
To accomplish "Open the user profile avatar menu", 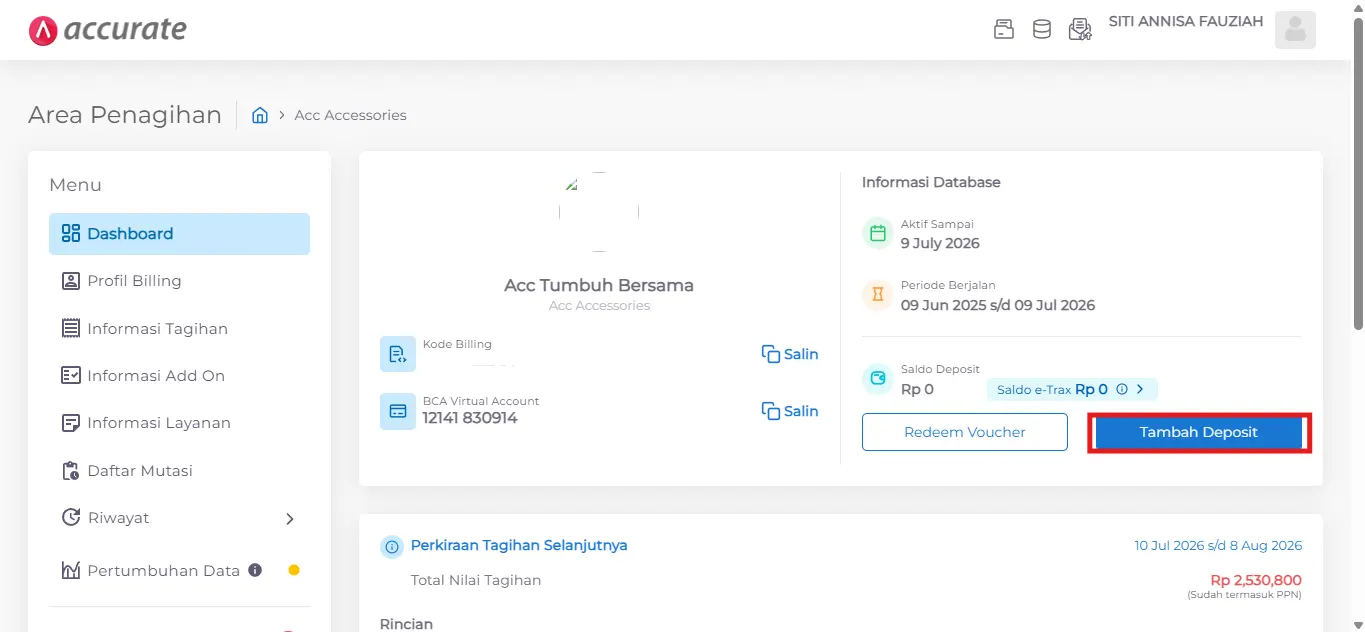I will click(1295, 29).
